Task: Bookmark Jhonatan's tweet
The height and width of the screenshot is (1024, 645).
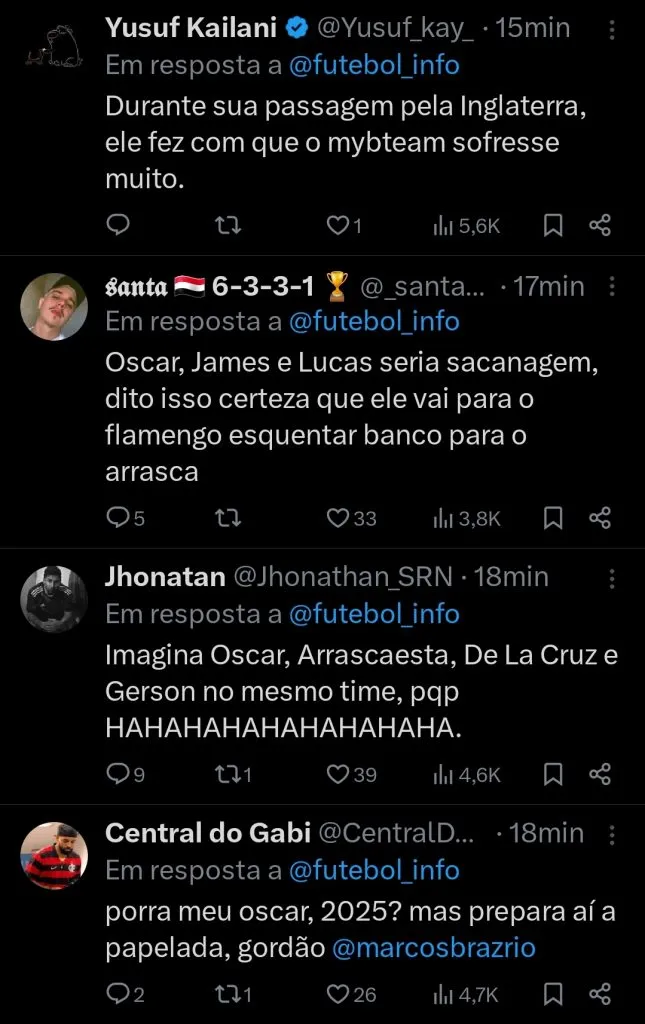Action: coord(552,774)
